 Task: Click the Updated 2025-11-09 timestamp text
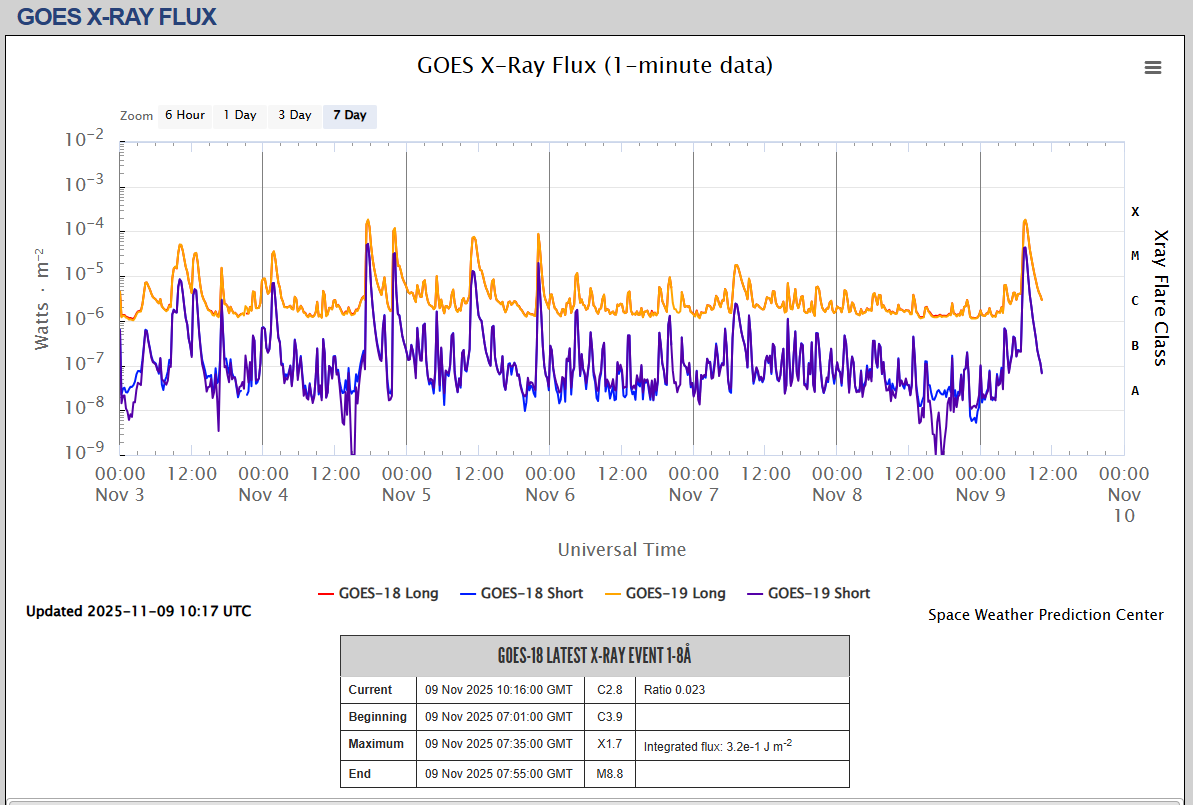click(139, 611)
